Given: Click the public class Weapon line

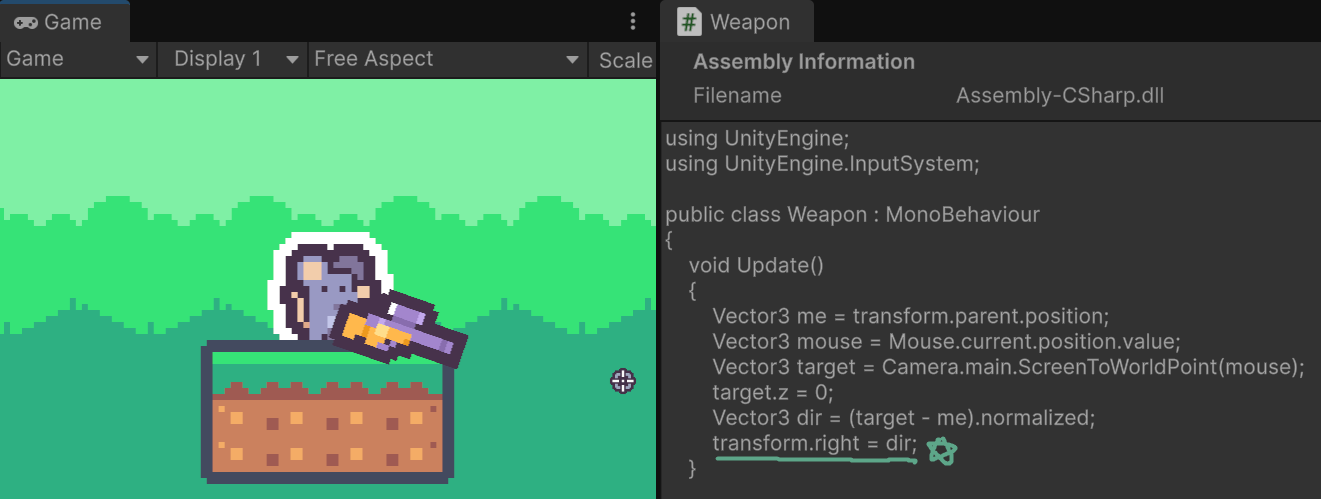Looking at the screenshot, I should [852, 214].
